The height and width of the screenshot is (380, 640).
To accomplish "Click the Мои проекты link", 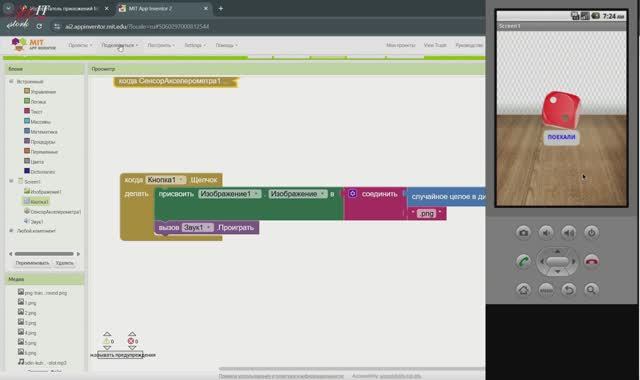I will coord(401,45).
